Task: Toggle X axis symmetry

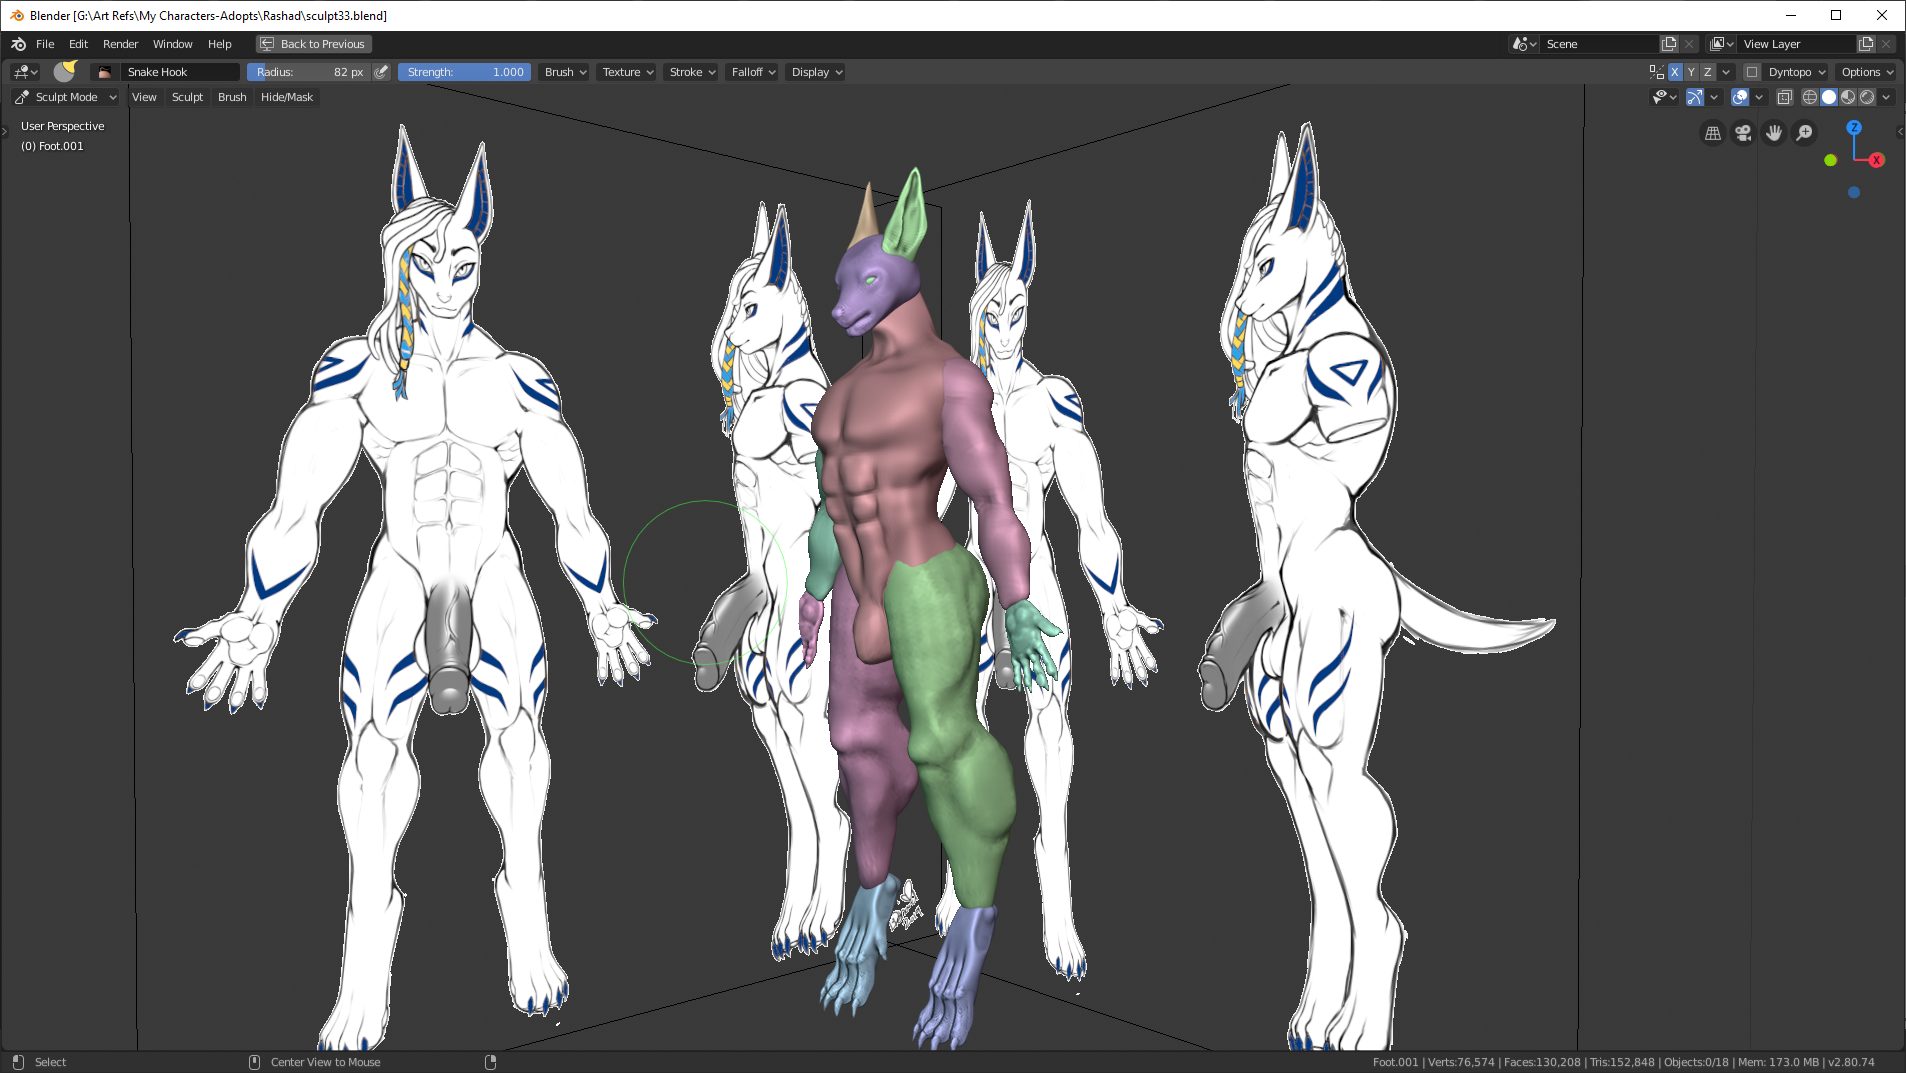Action: pyautogui.click(x=1675, y=72)
